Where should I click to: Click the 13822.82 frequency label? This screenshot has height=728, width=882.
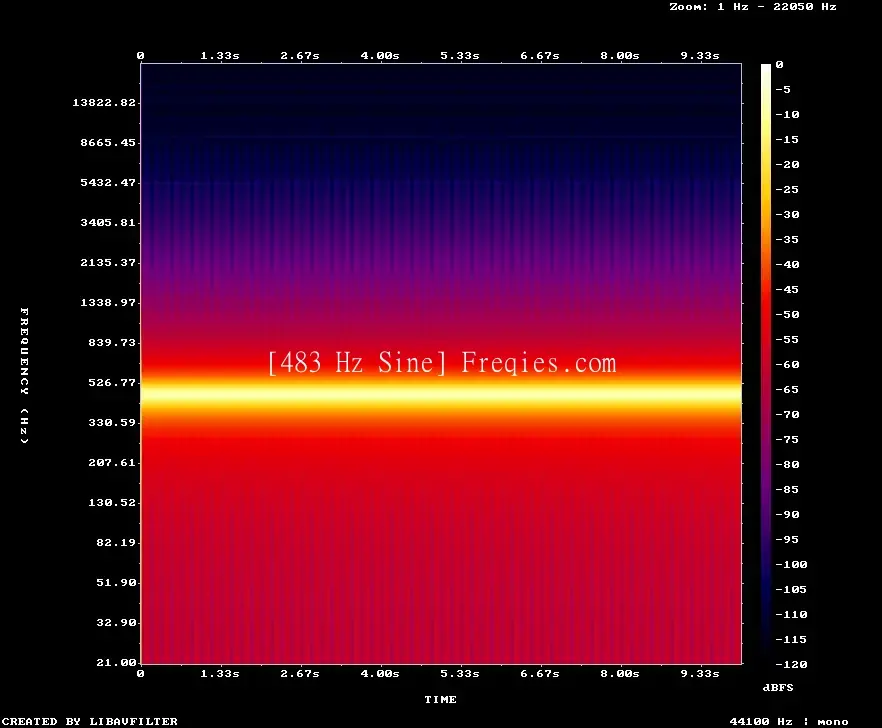[x=104, y=102]
